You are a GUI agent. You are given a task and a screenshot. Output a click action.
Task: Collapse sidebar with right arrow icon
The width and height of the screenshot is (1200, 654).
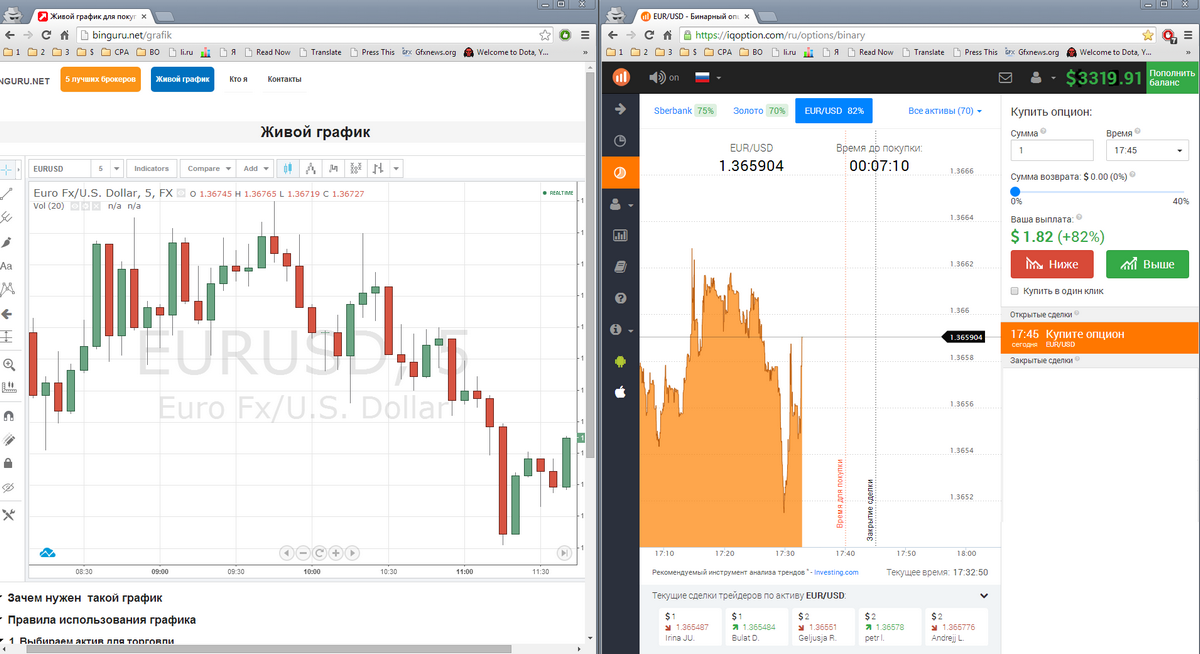tap(620, 108)
